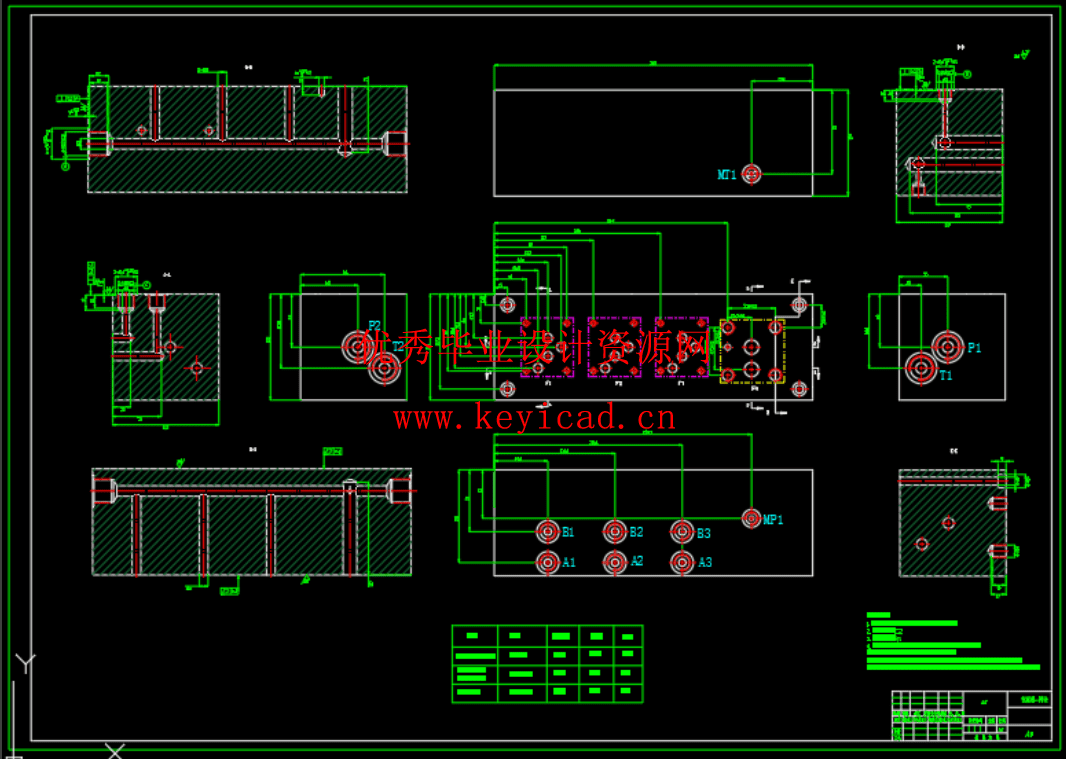Screen dimensions: 1066x759
Task: Select the P1 port circle
Action: [x=947, y=346]
